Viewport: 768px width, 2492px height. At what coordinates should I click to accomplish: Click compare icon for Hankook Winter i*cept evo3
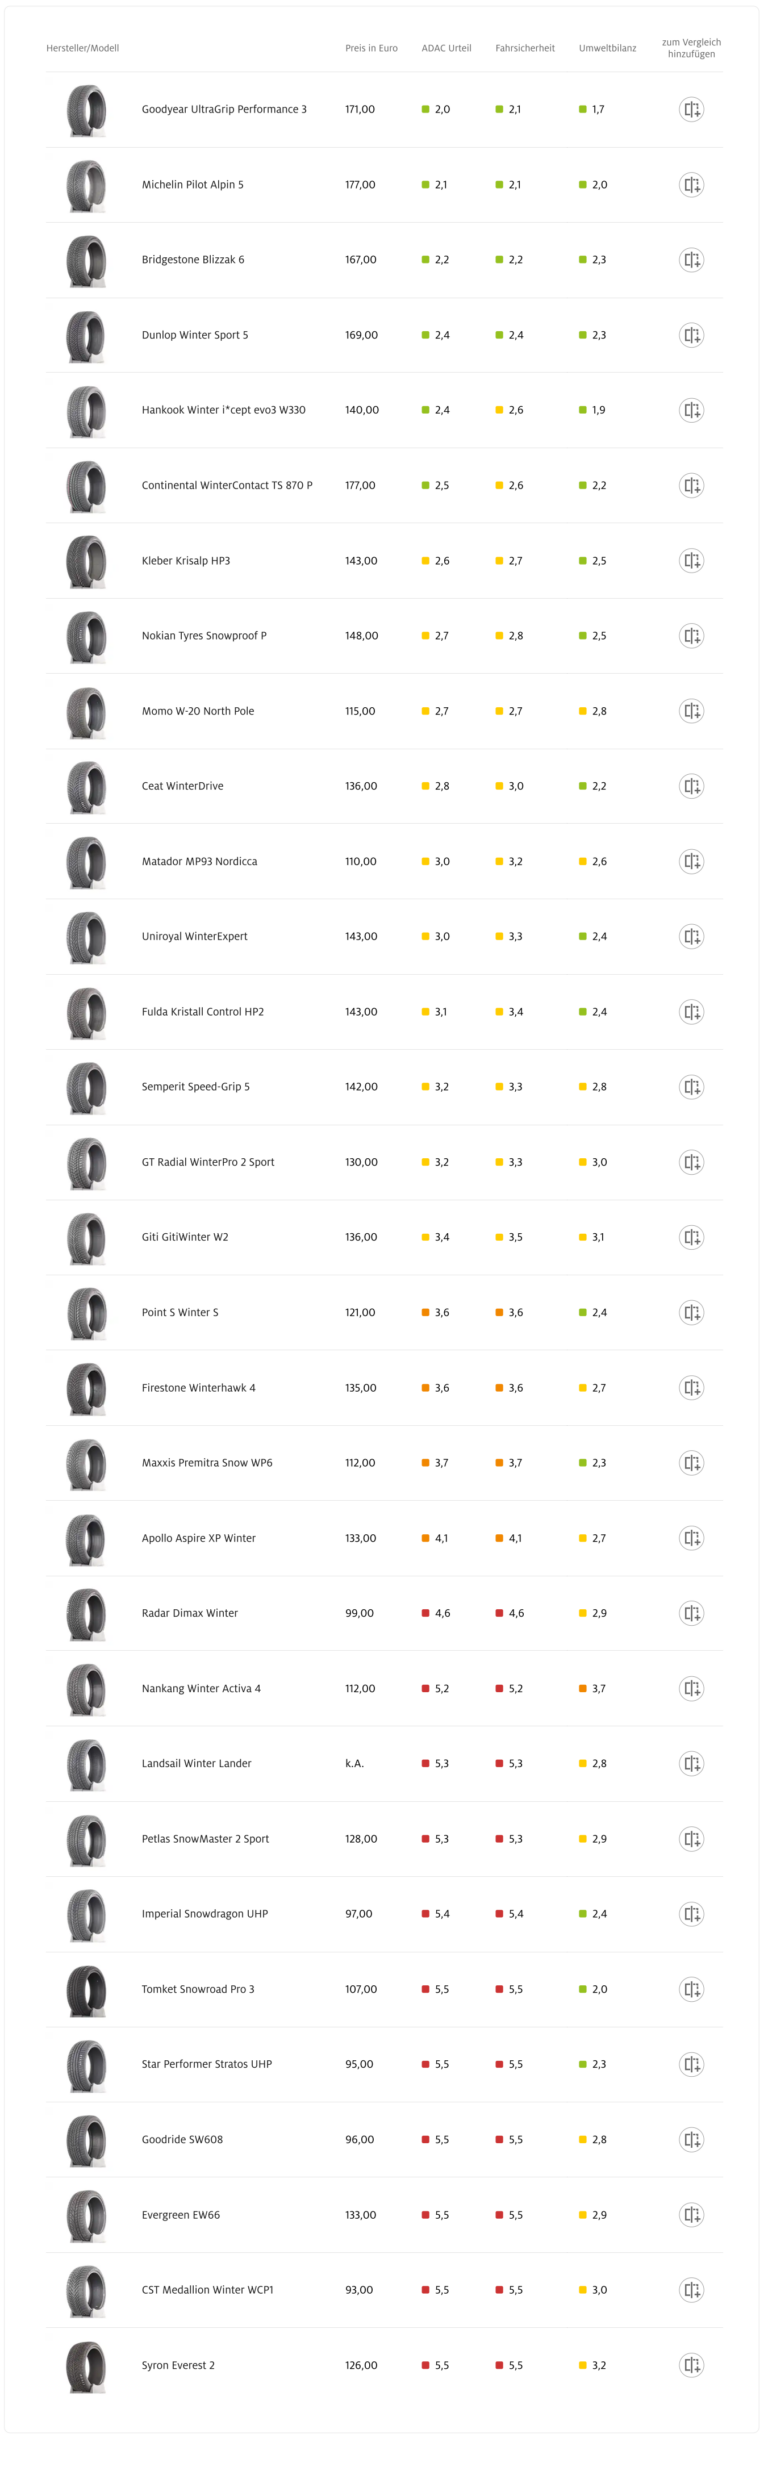(x=691, y=410)
